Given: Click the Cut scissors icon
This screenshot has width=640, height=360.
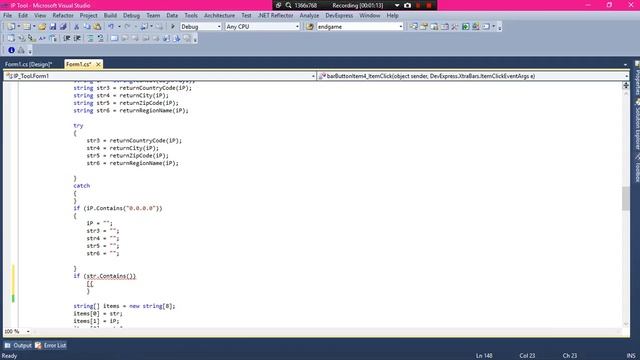Looking at the screenshot, I should tap(76, 27).
